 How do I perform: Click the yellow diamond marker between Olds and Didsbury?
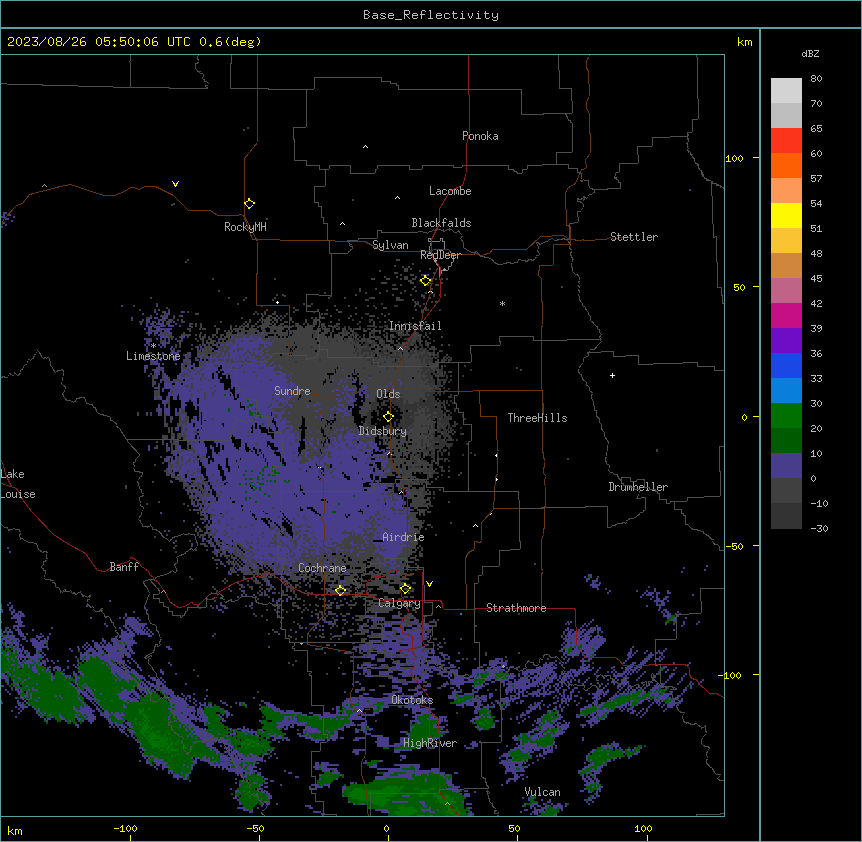pos(388,417)
